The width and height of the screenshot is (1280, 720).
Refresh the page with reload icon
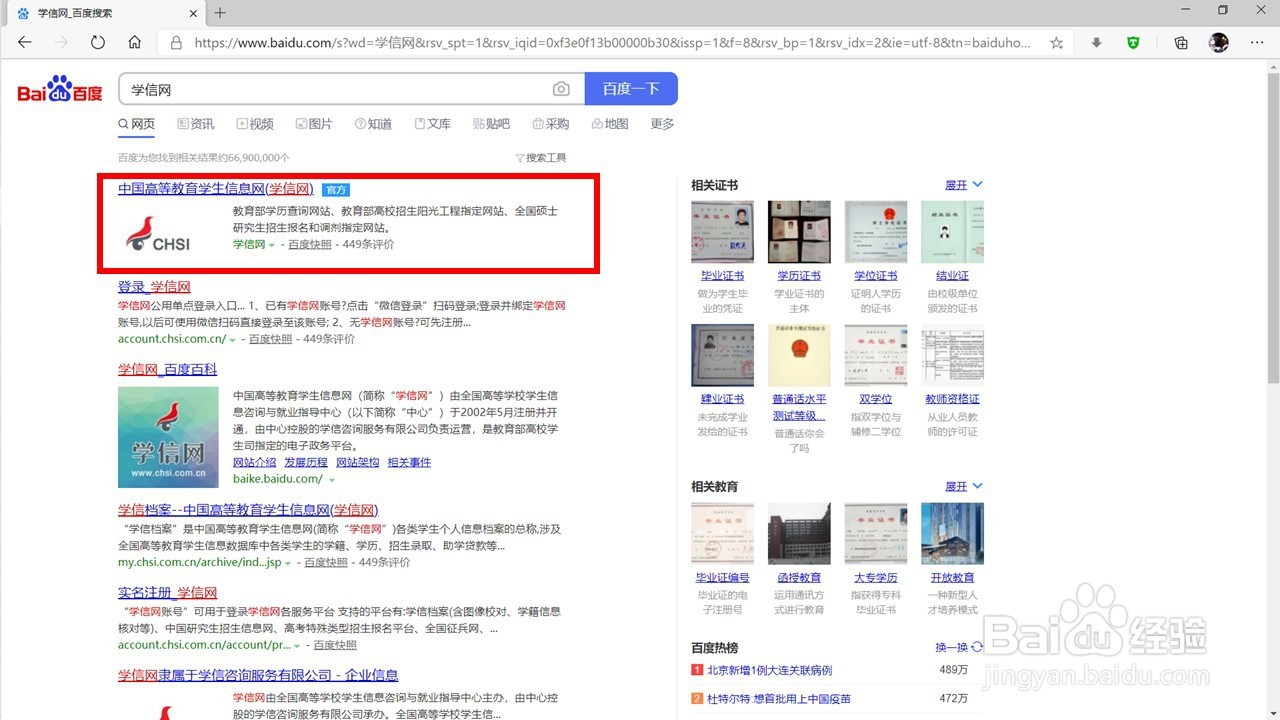point(98,42)
